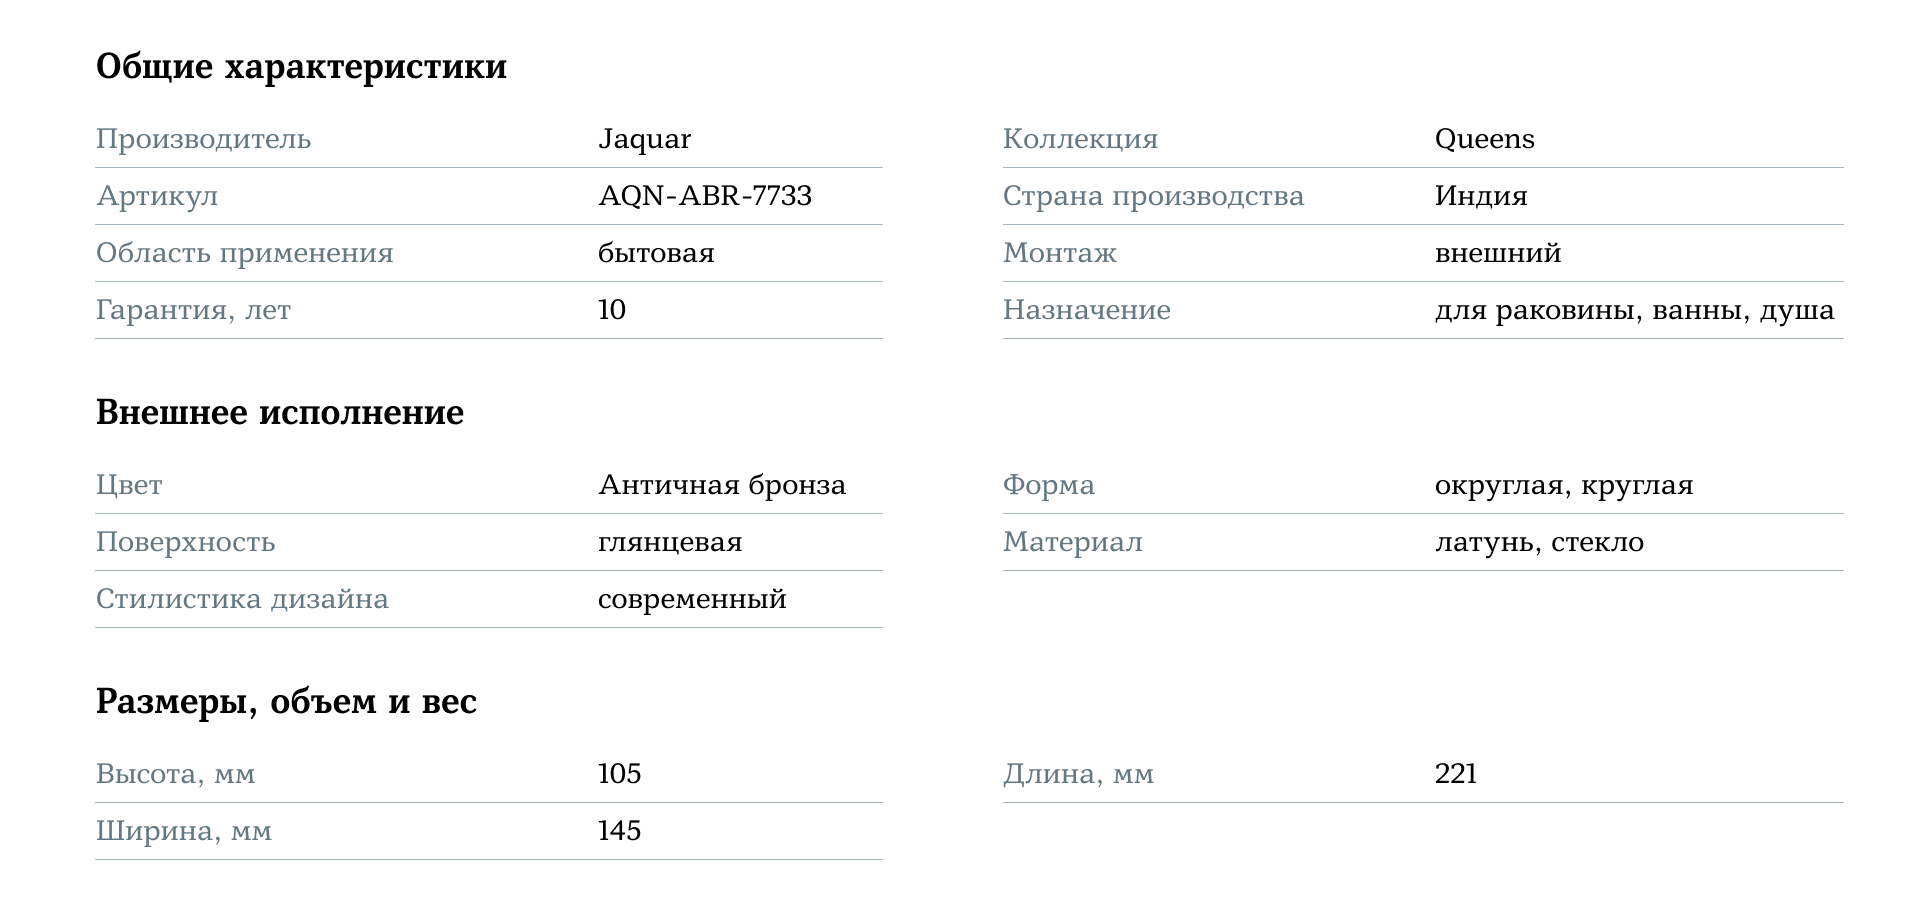Click the 'Гарантия, лет' label
Screen dimensions: 1920x903
(x=193, y=310)
